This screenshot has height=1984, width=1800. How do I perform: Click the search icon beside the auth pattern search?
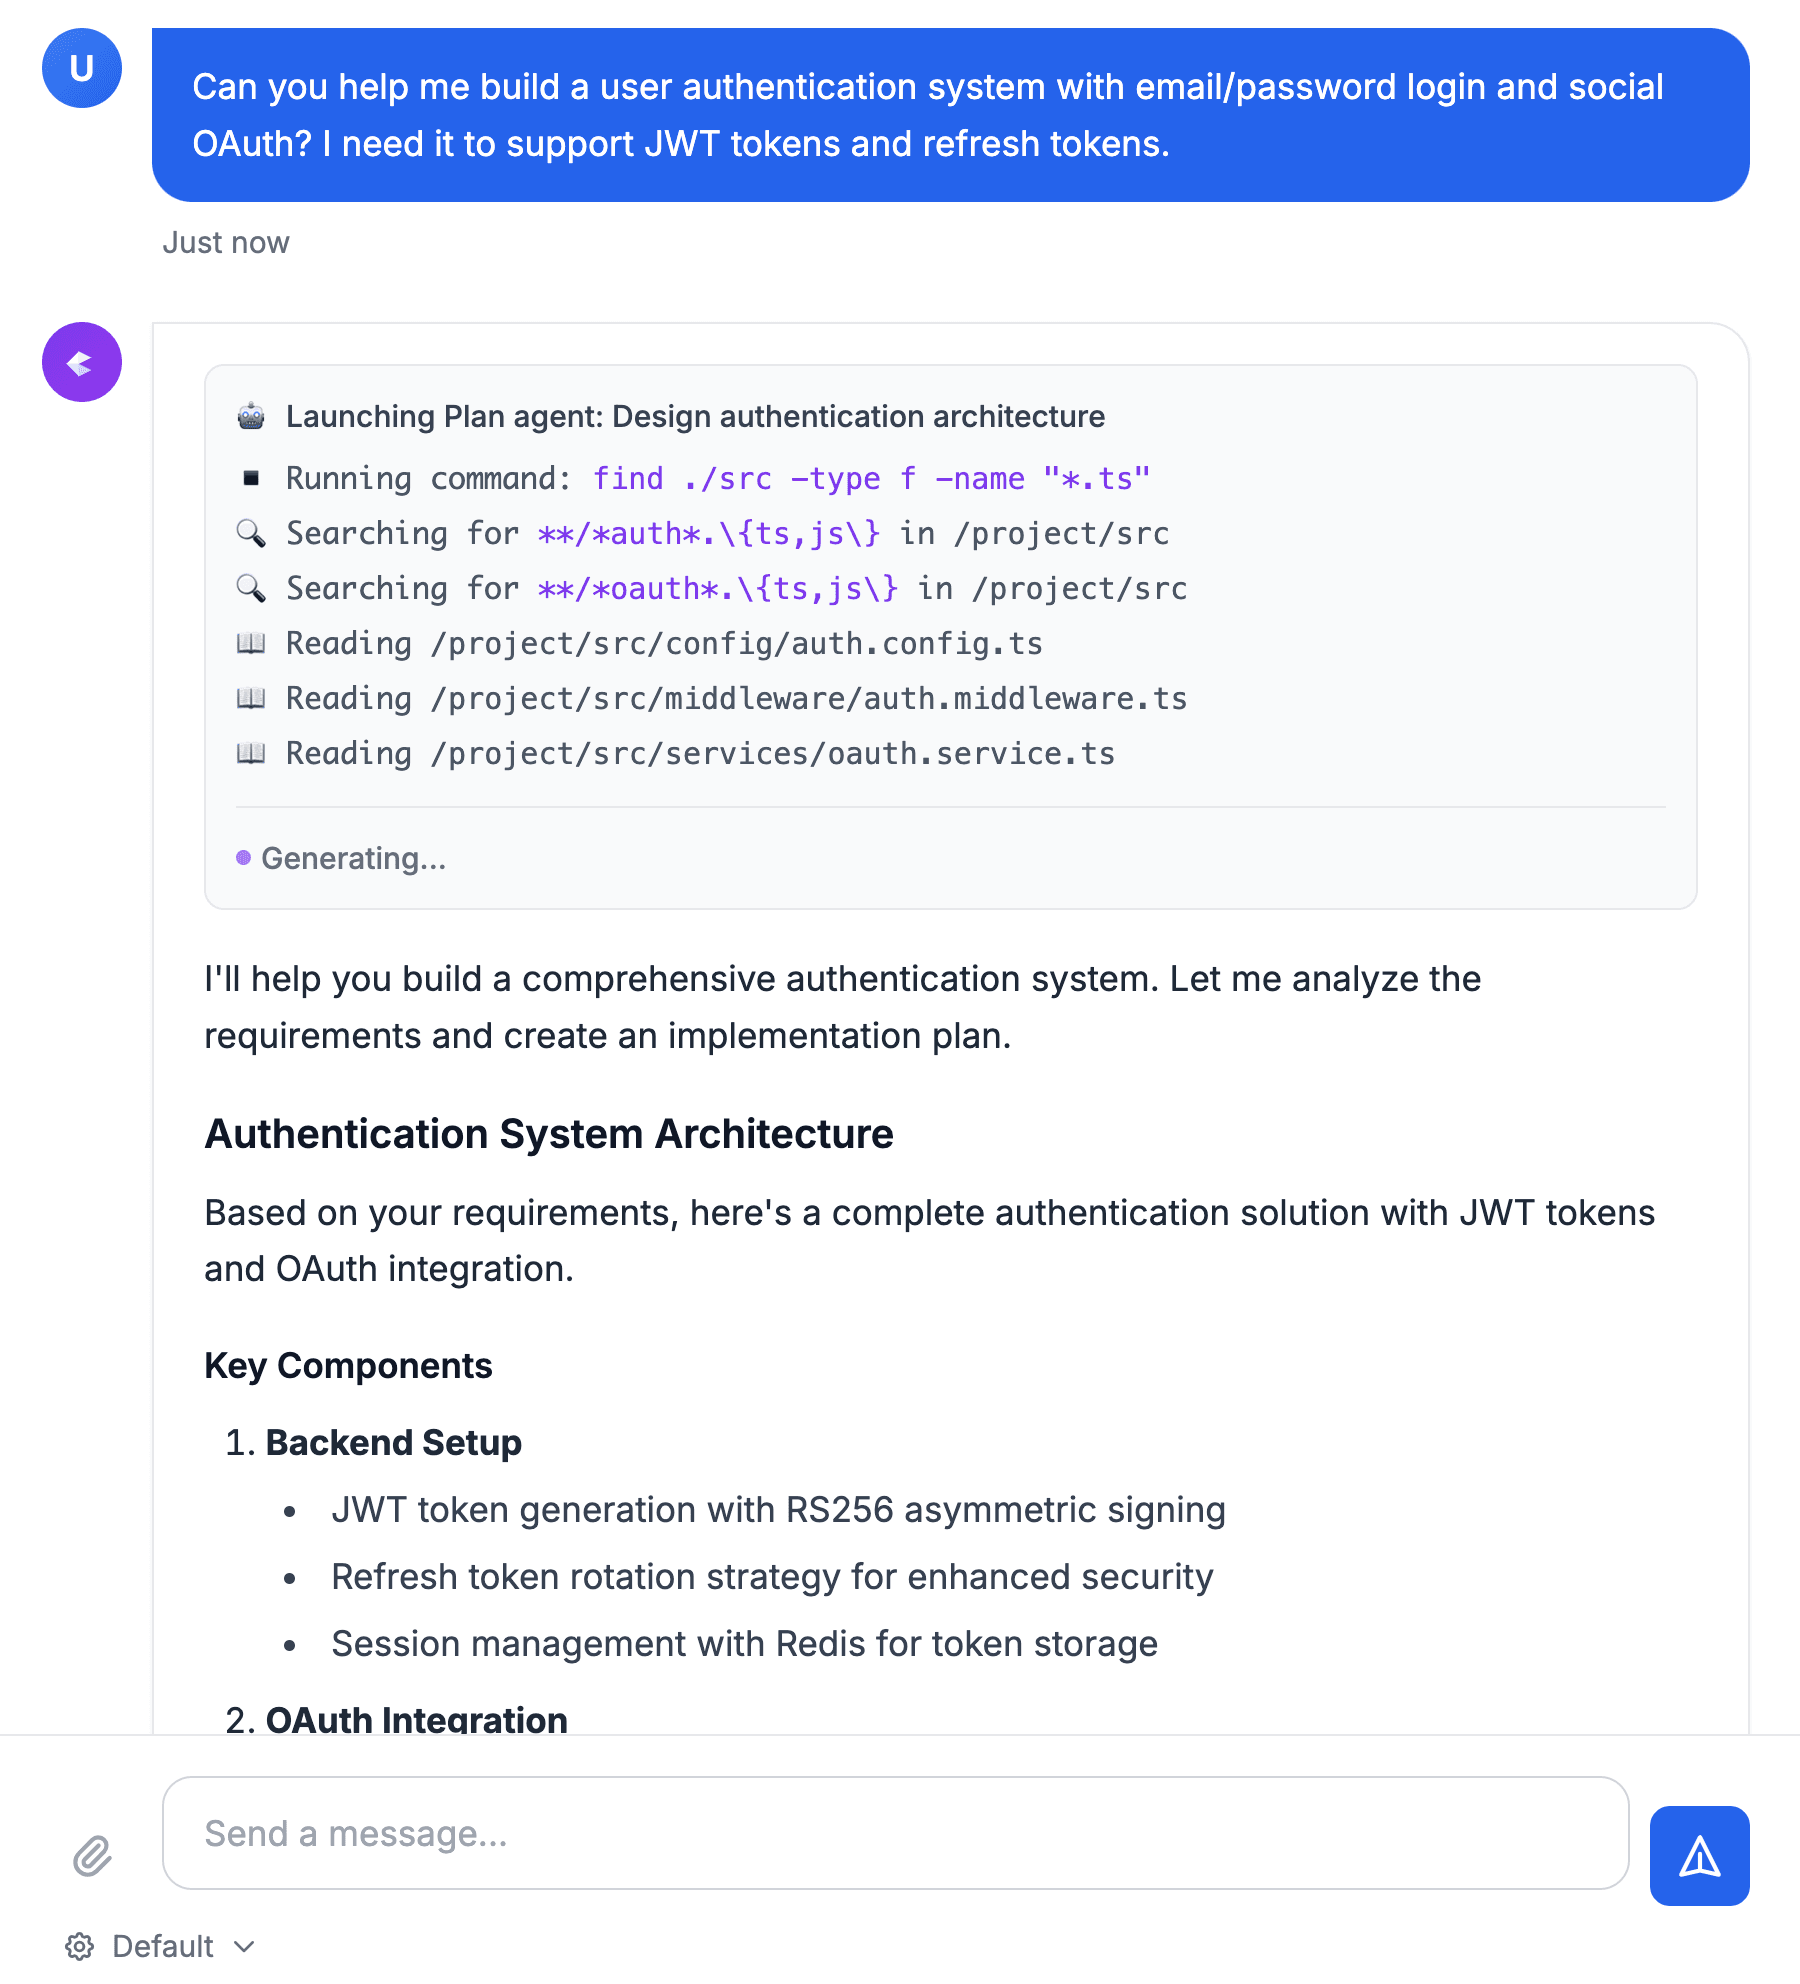(250, 533)
